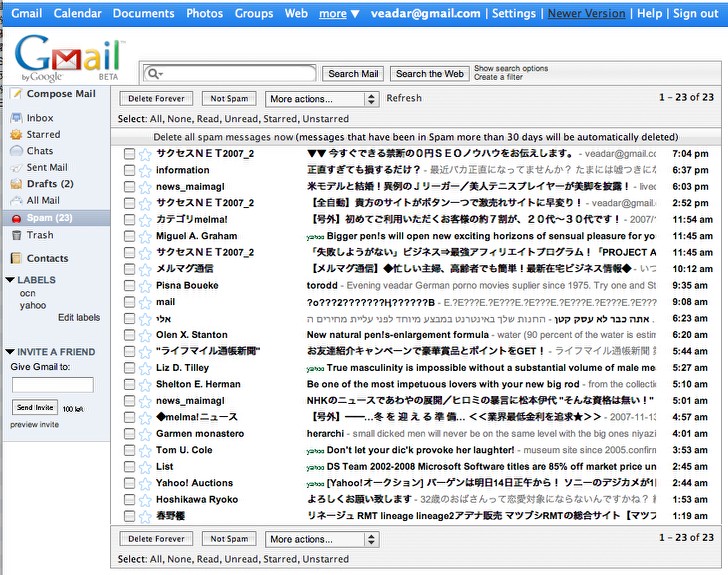Click the Chats bubble icon
This screenshot has width=728, height=575.
click(16, 151)
